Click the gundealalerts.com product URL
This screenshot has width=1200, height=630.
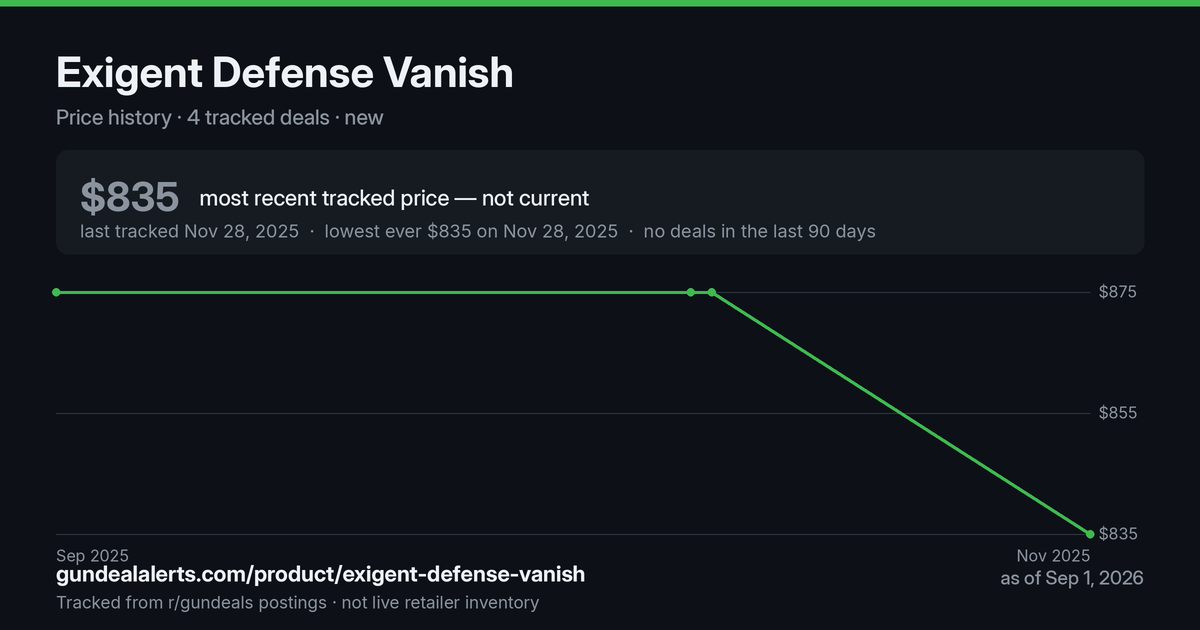(321, 575)
